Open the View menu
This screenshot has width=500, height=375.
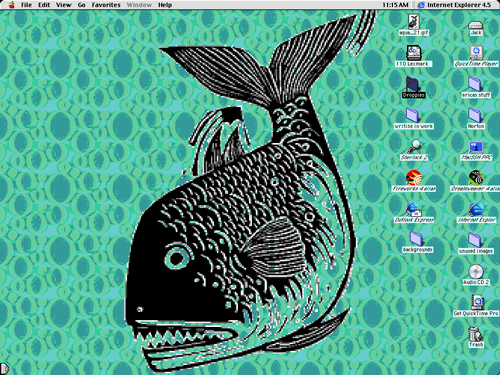point(63,5)
